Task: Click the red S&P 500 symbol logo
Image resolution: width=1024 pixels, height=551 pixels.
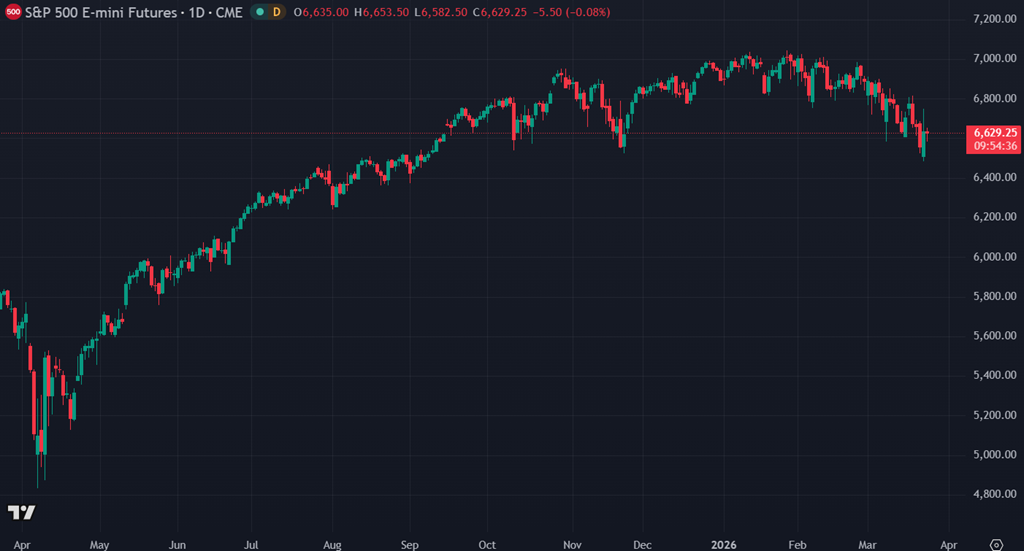Action: coord(13,12)
